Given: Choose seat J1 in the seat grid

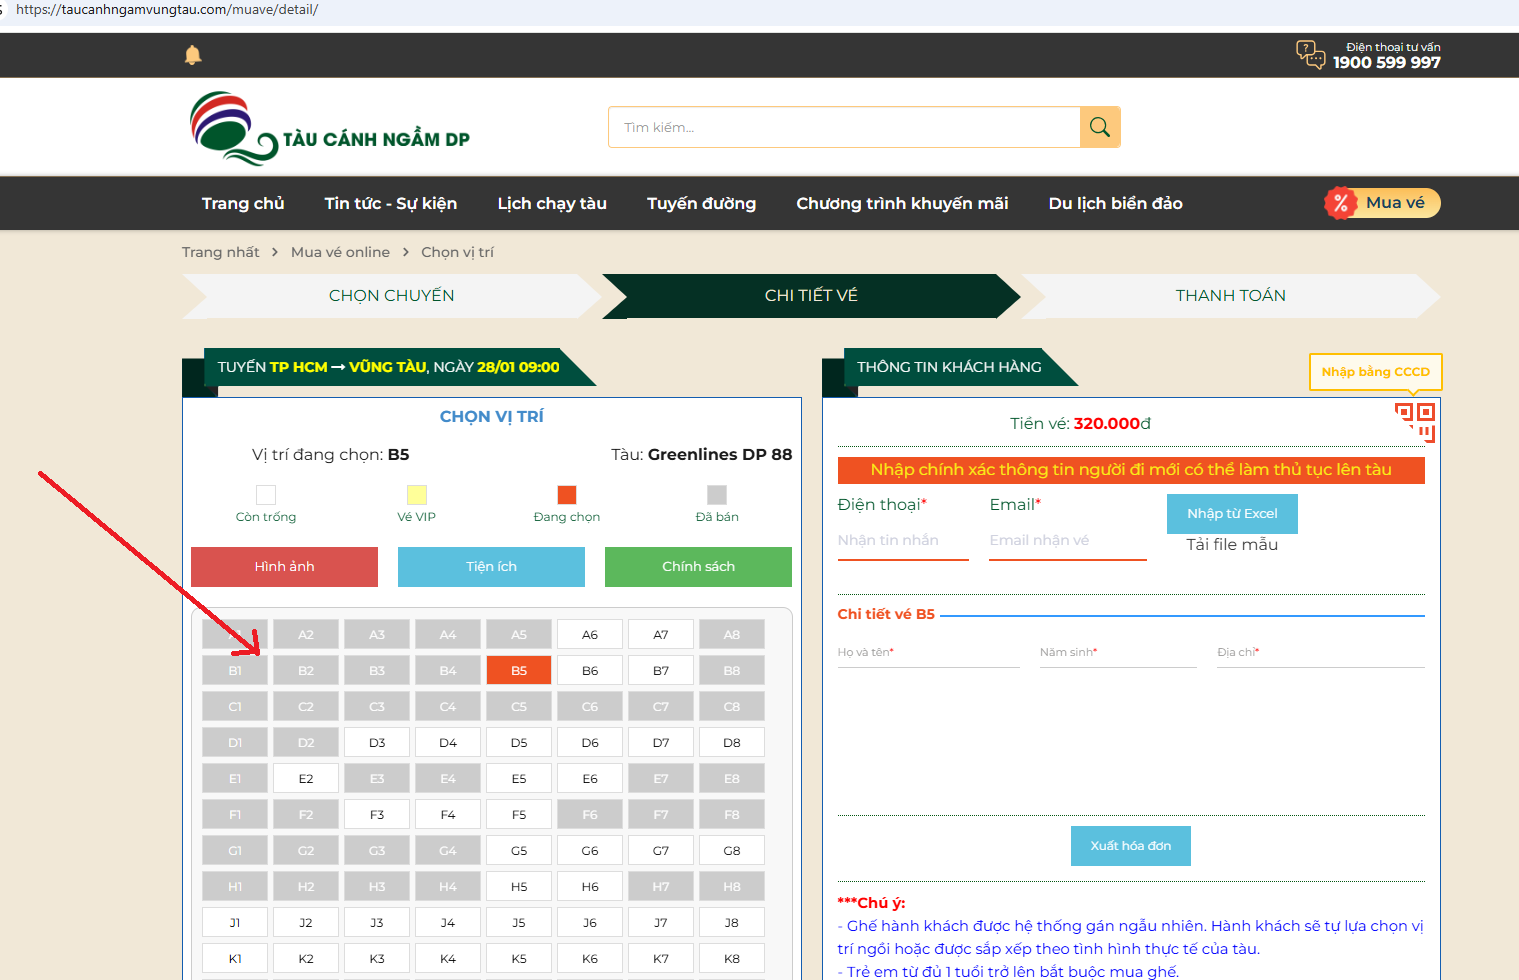Looking at the screenshot, I should (x=235, y=922).
